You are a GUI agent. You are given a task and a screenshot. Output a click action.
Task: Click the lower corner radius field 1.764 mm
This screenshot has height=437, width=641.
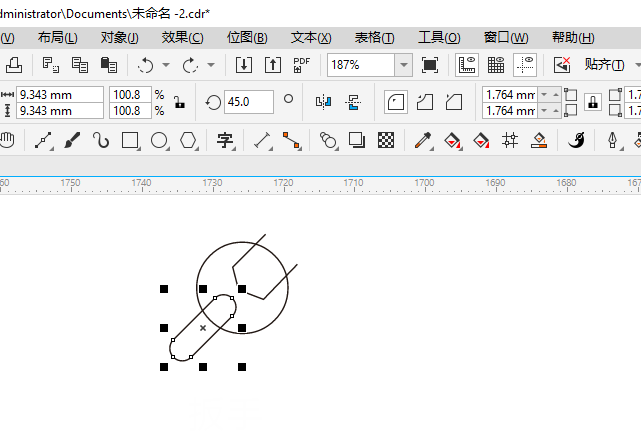tap(510, 111)
